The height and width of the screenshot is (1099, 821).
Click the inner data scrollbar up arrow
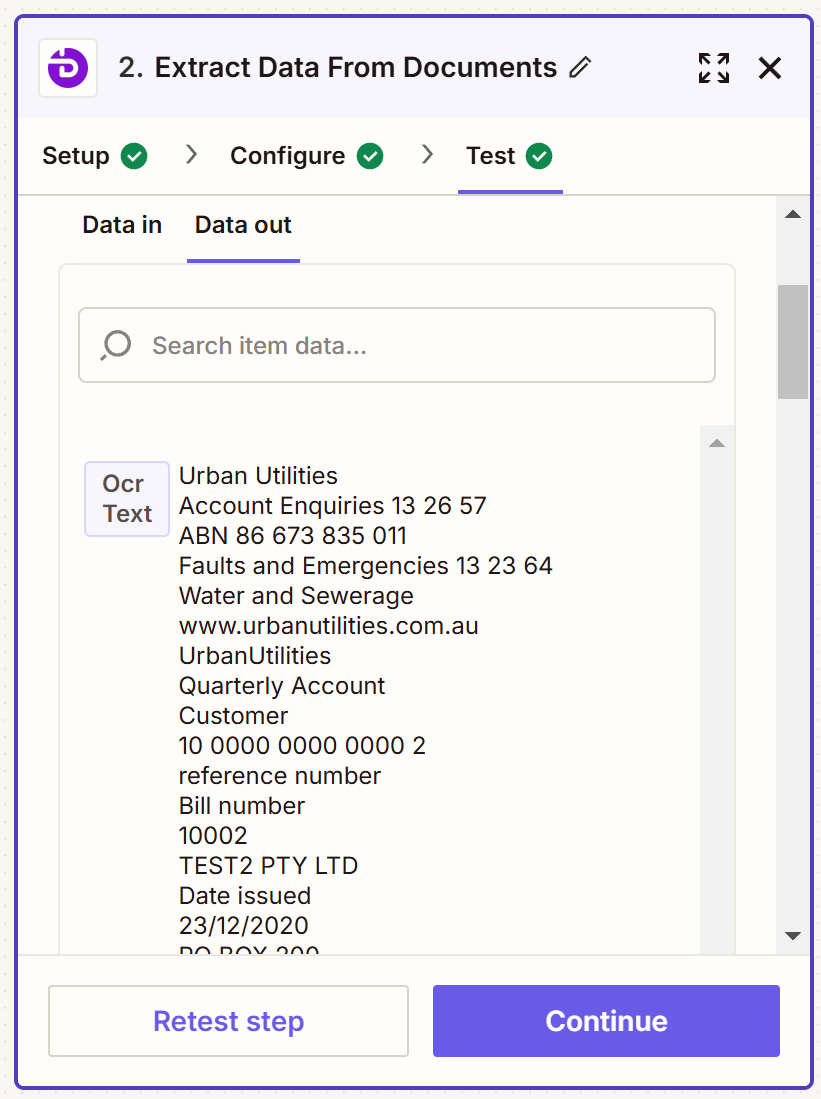[x=717, y=443]
